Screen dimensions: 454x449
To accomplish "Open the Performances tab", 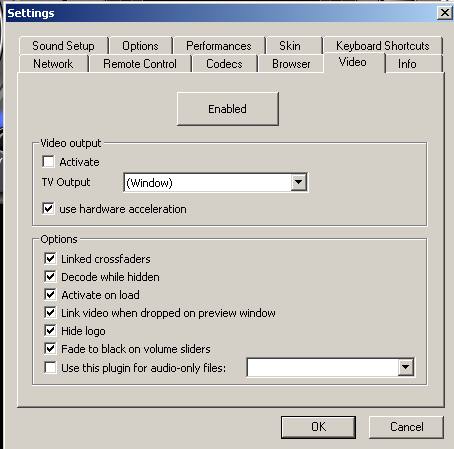I will pos(219,46).
